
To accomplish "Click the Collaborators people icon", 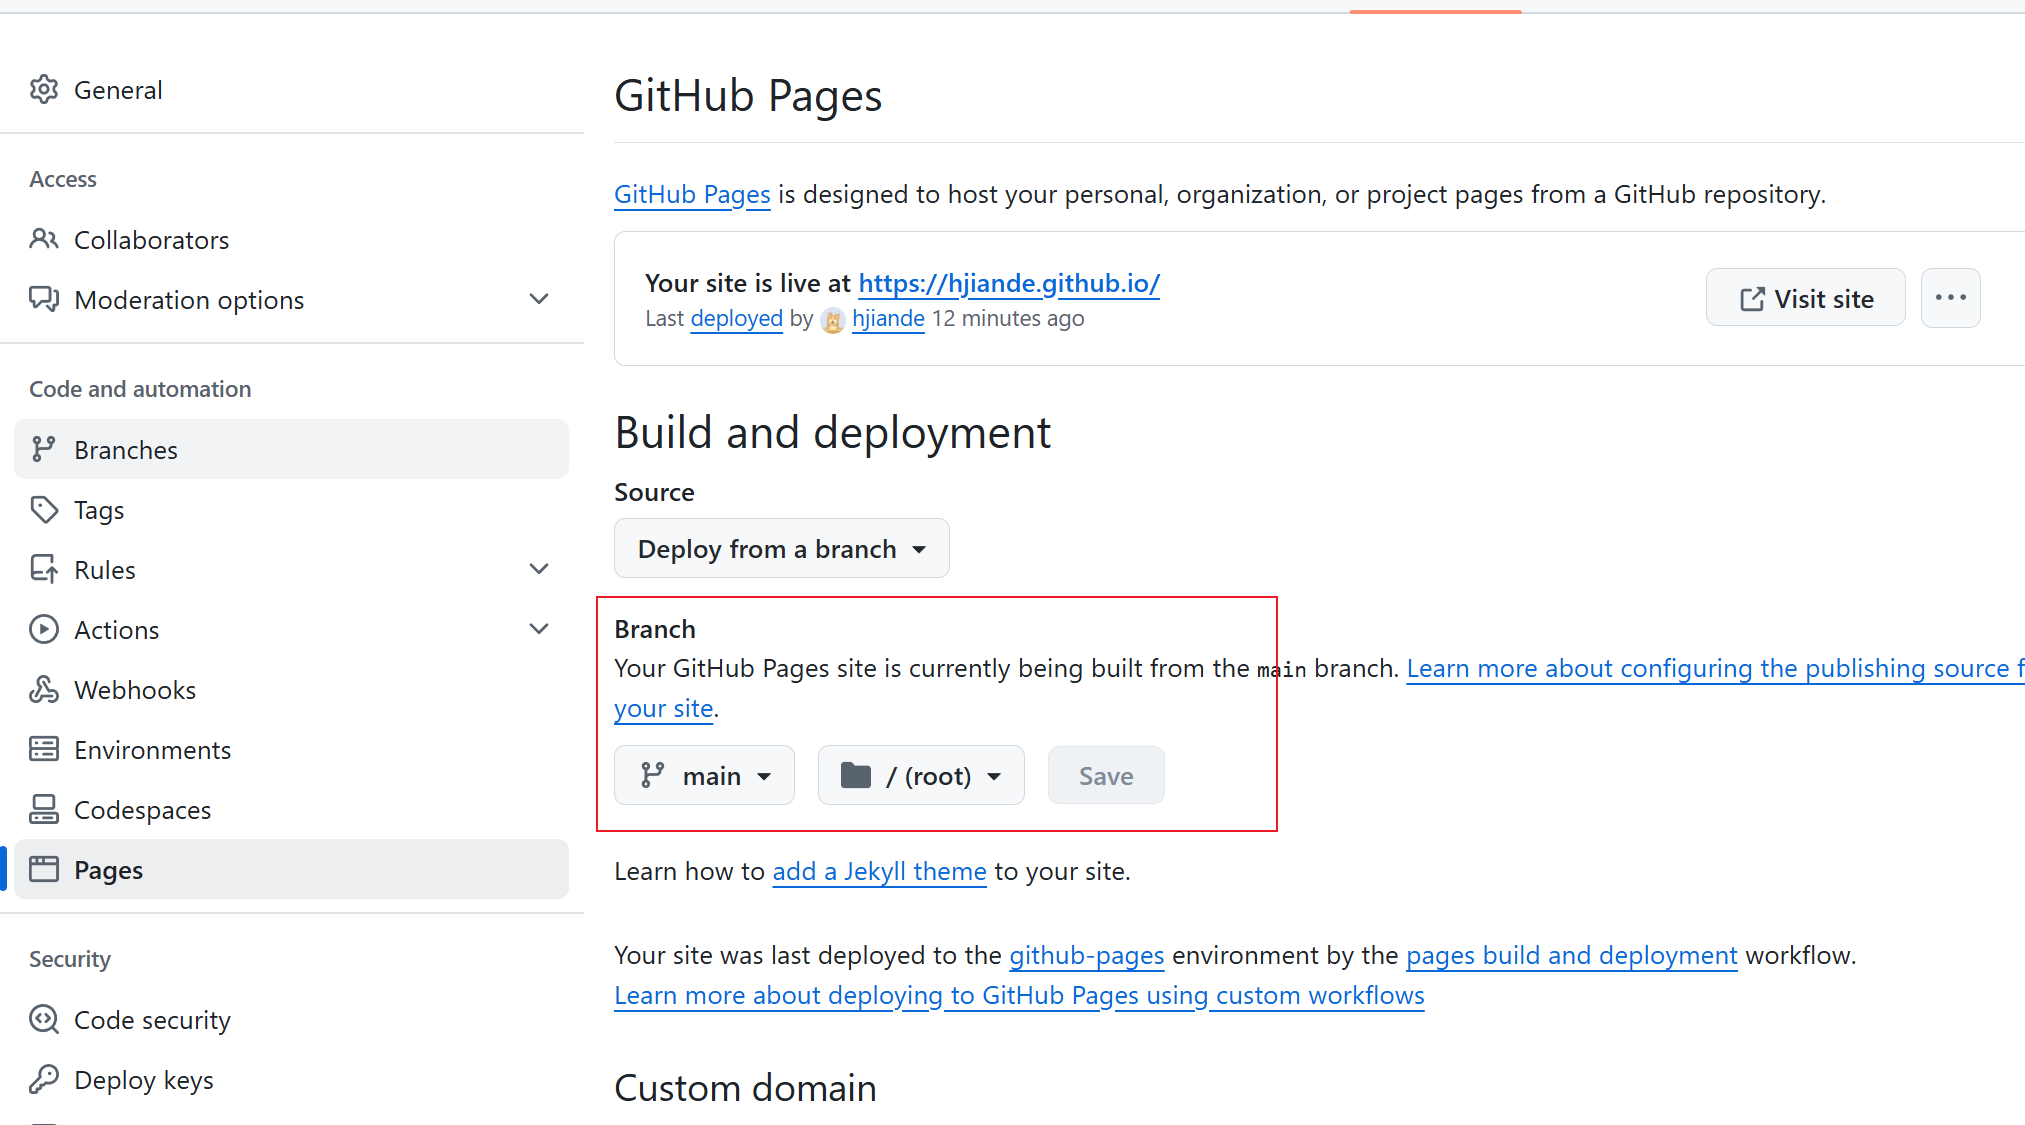I will pyautogui.click(x=44, y=240).
